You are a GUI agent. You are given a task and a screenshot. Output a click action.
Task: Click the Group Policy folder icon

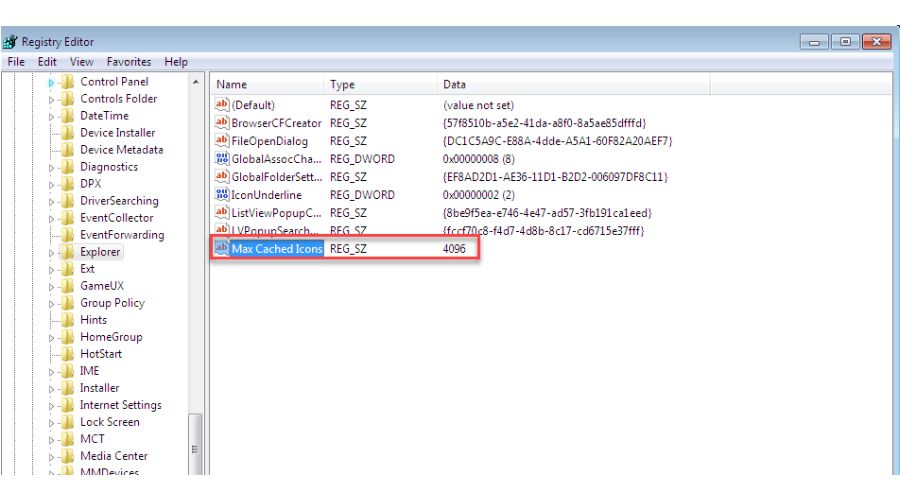[x=68, y=303]
